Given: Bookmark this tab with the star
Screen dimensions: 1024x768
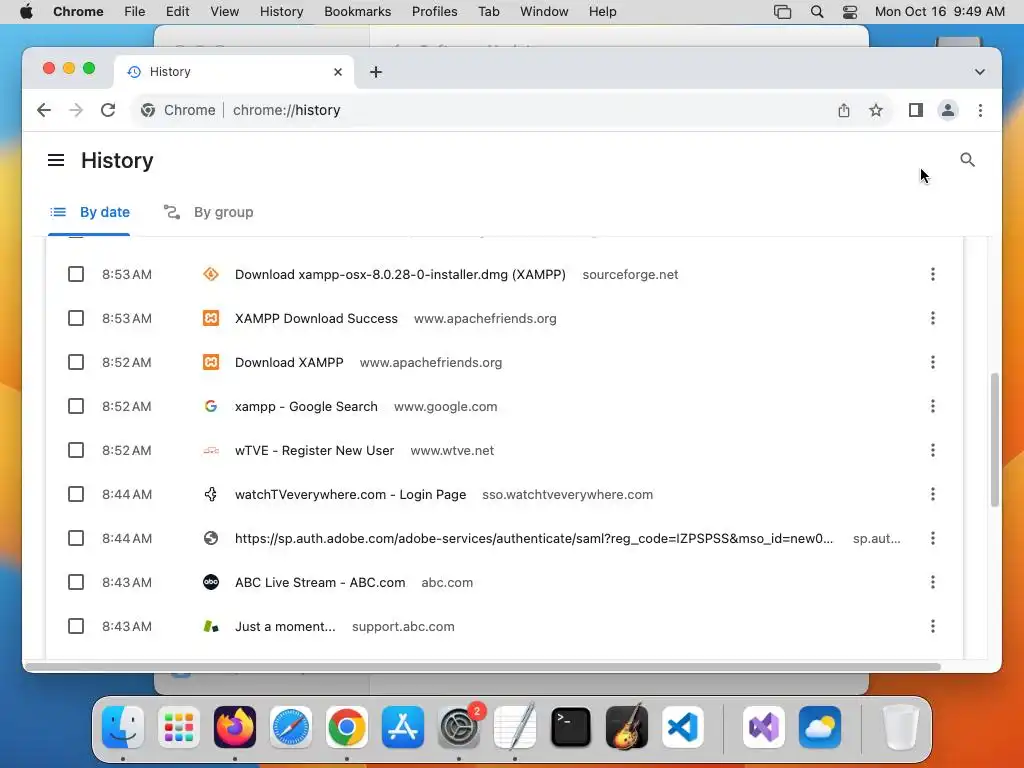Looking at the screenshot, I should pyautogui.click(x=876, y=110).
